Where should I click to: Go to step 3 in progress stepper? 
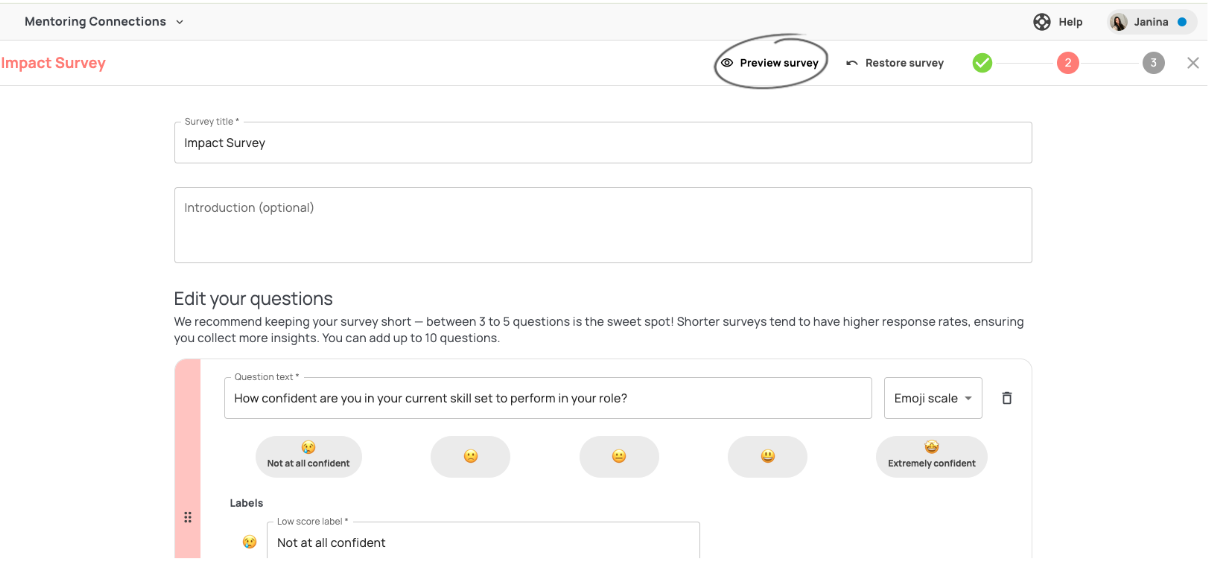1153,63
